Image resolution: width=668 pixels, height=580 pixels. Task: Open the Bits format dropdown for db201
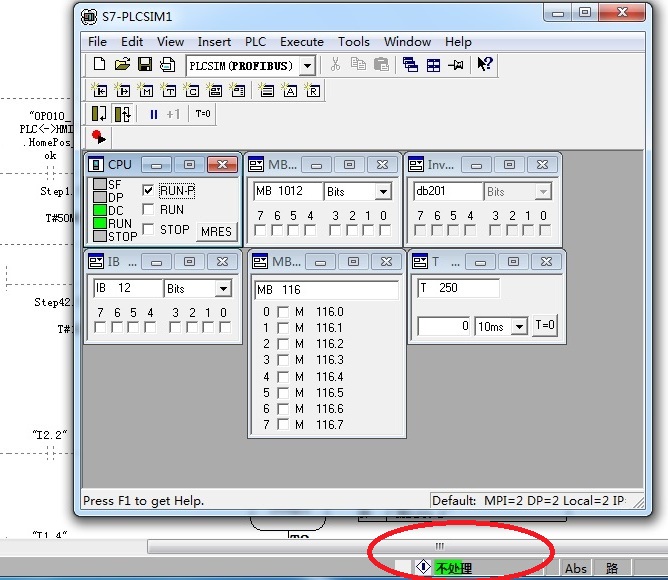click(543, 192)
